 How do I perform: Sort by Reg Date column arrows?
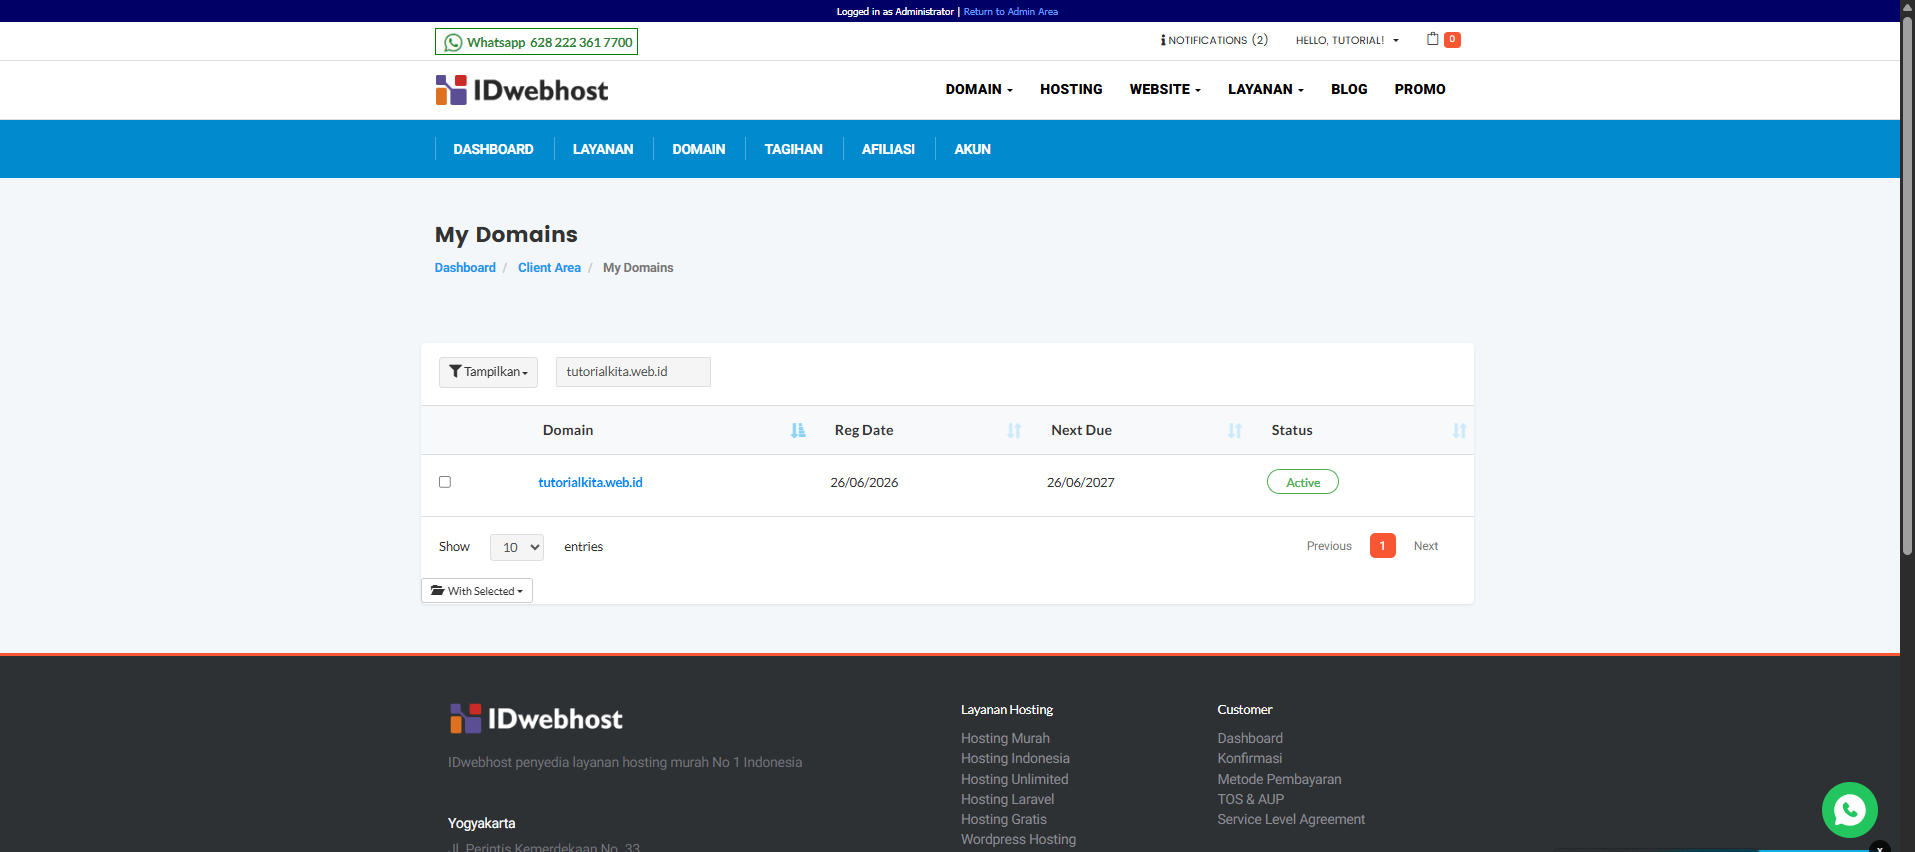[1014, 430]
